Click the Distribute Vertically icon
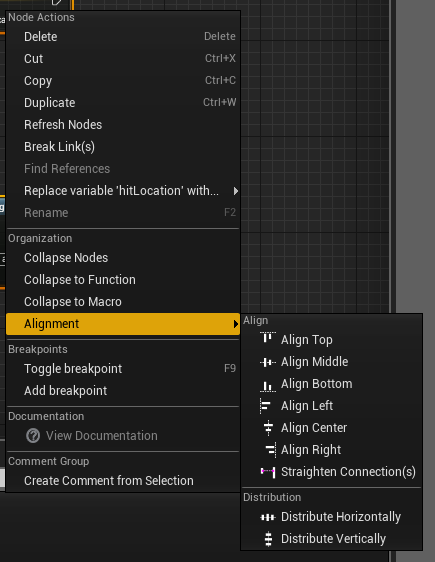Image resolution: width=435 pixels, height=562 pixels. 268,539
